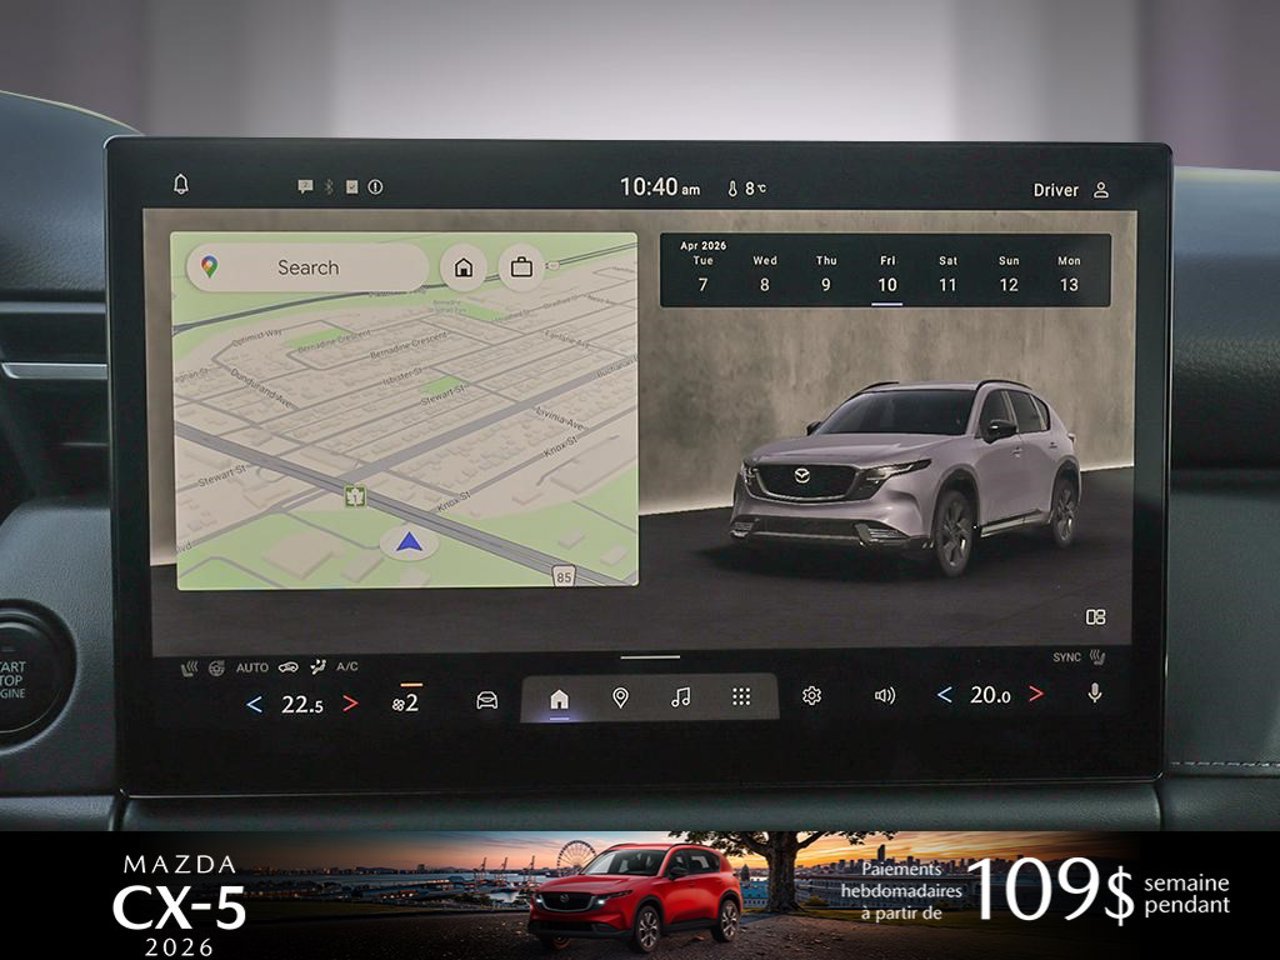Viewport: 1280px width, 960px height.
Task: Open the Driver profile icon
Action: pyautogui.click(x=1101, y=189)
